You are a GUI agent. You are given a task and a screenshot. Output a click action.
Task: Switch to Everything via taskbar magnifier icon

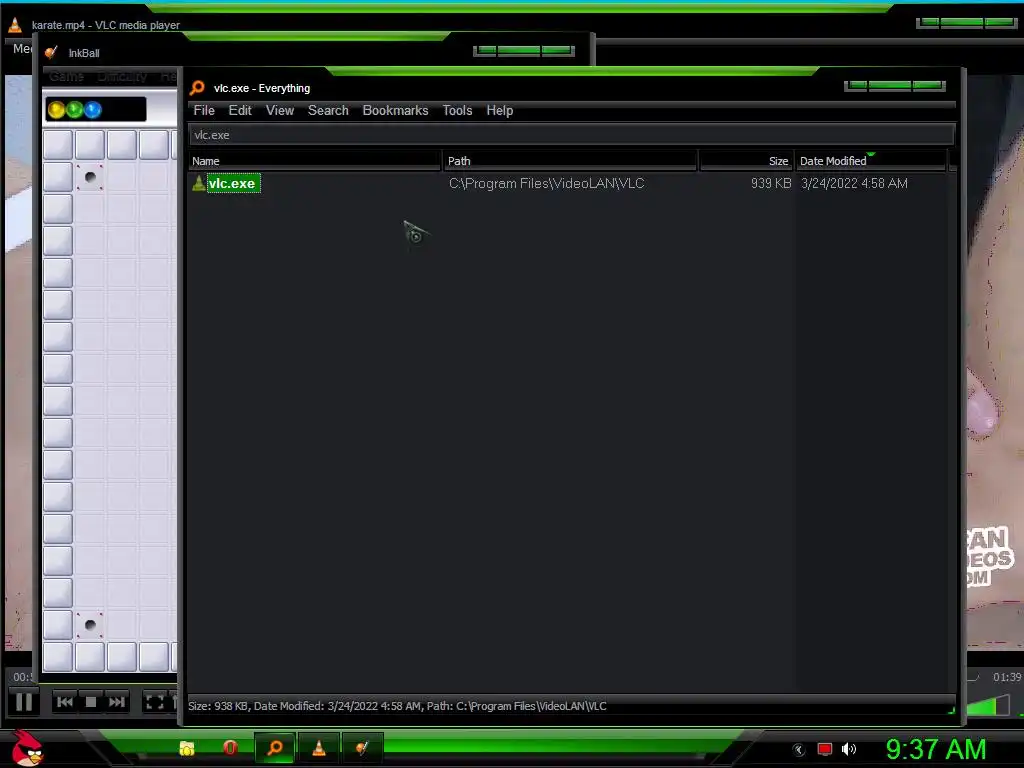point(275,748)
